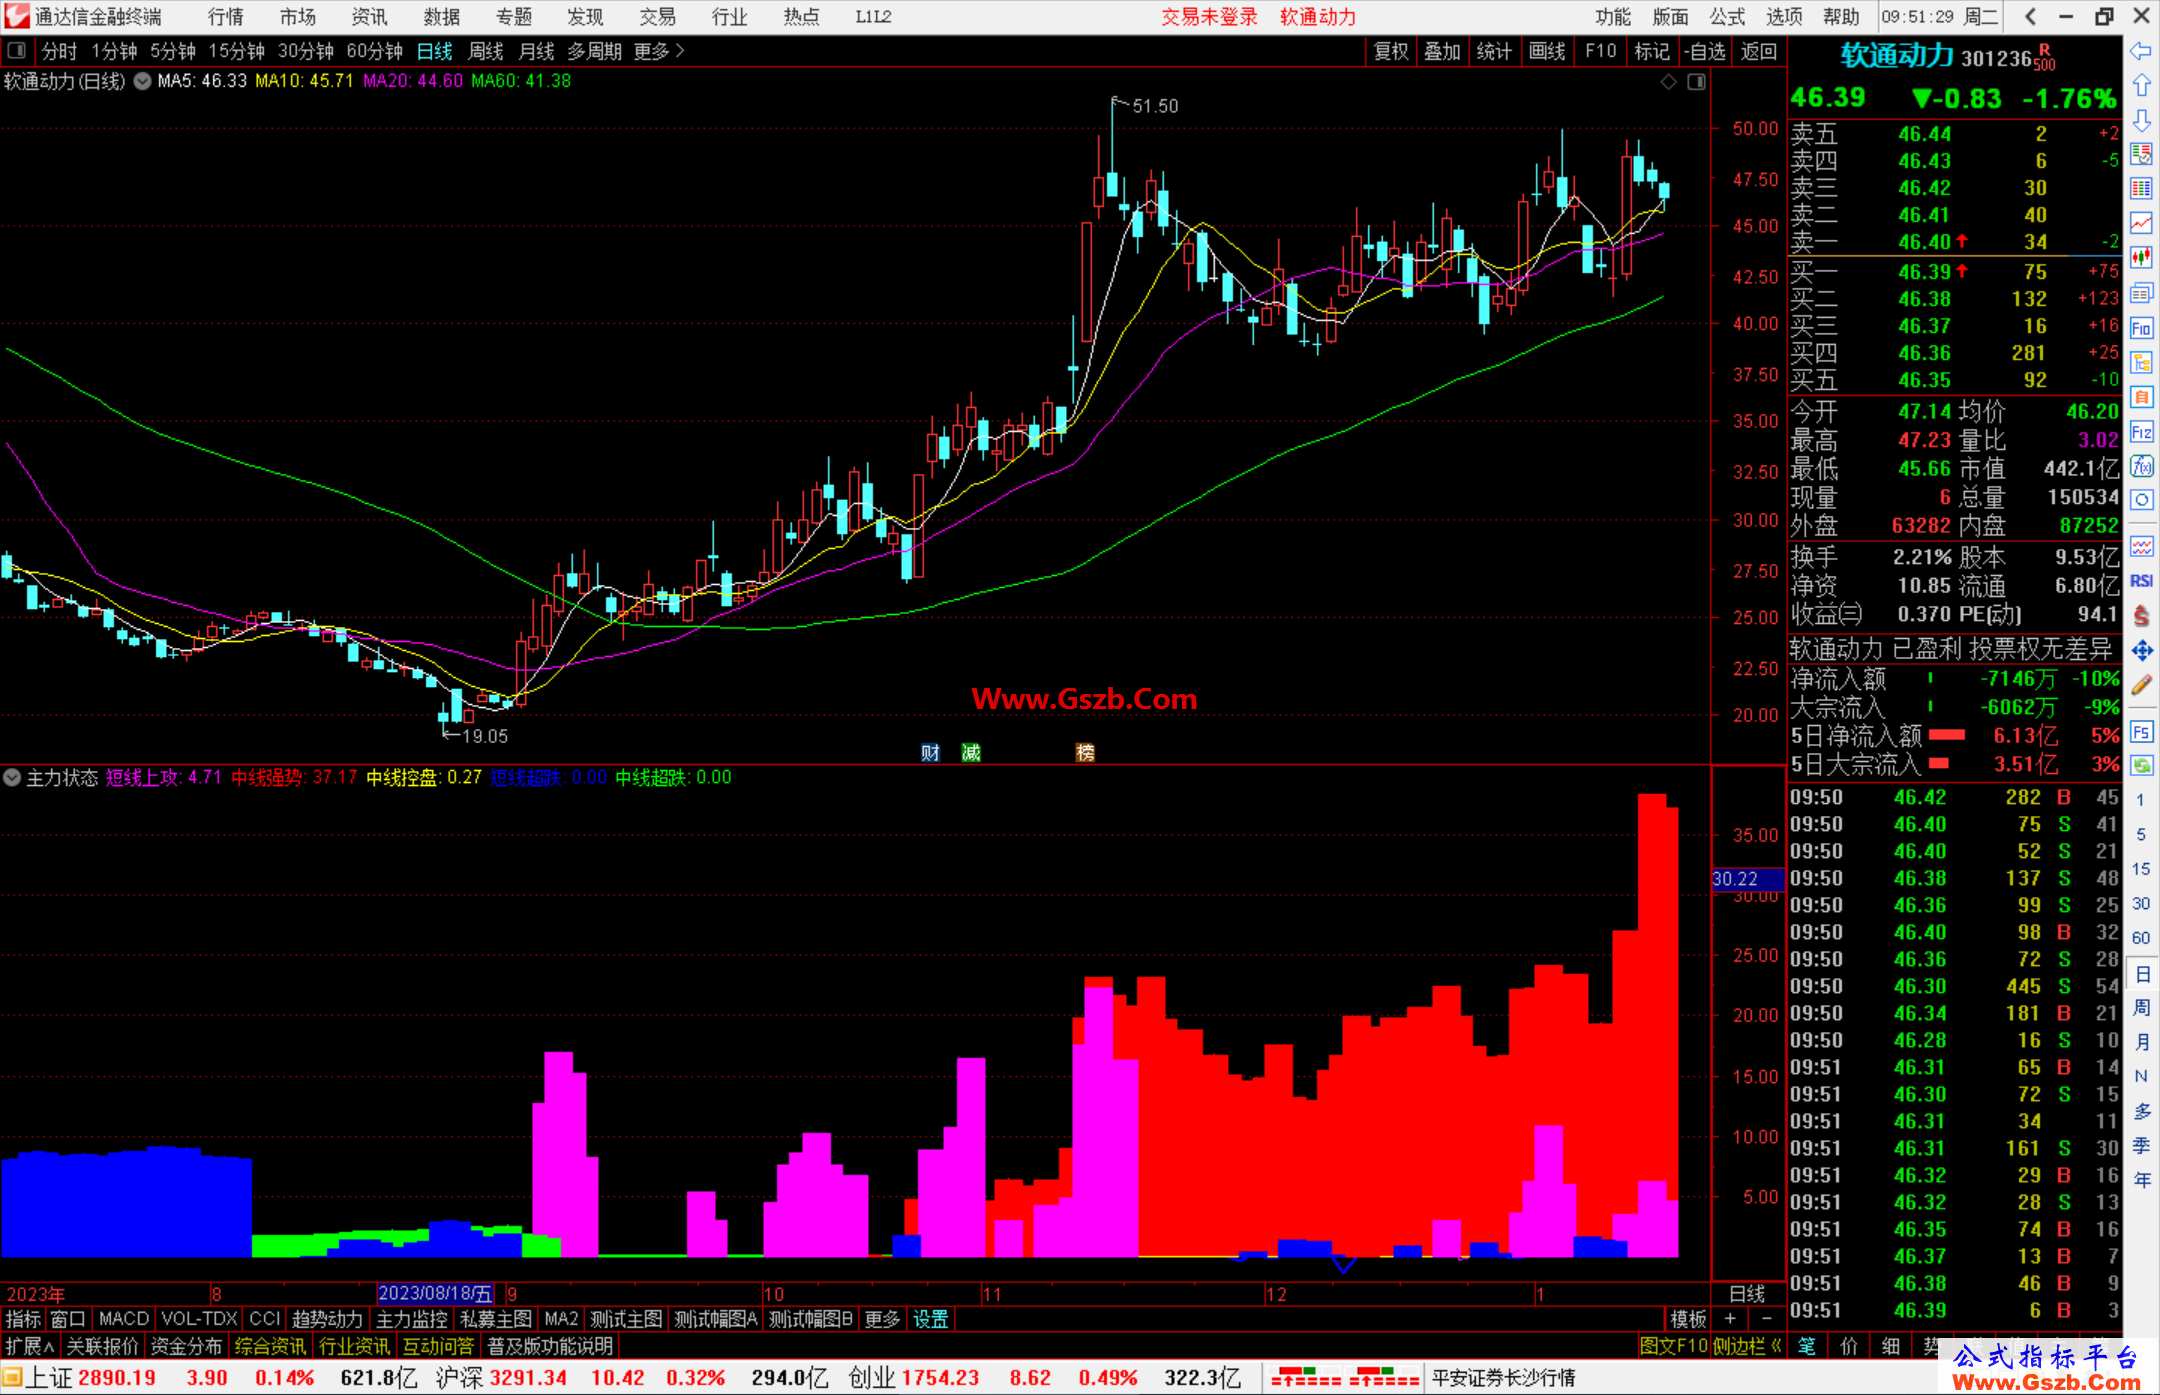The image size is (2160, 1395).
Task: Click the 画线 drawing button
Action: tap(1546, 51)
